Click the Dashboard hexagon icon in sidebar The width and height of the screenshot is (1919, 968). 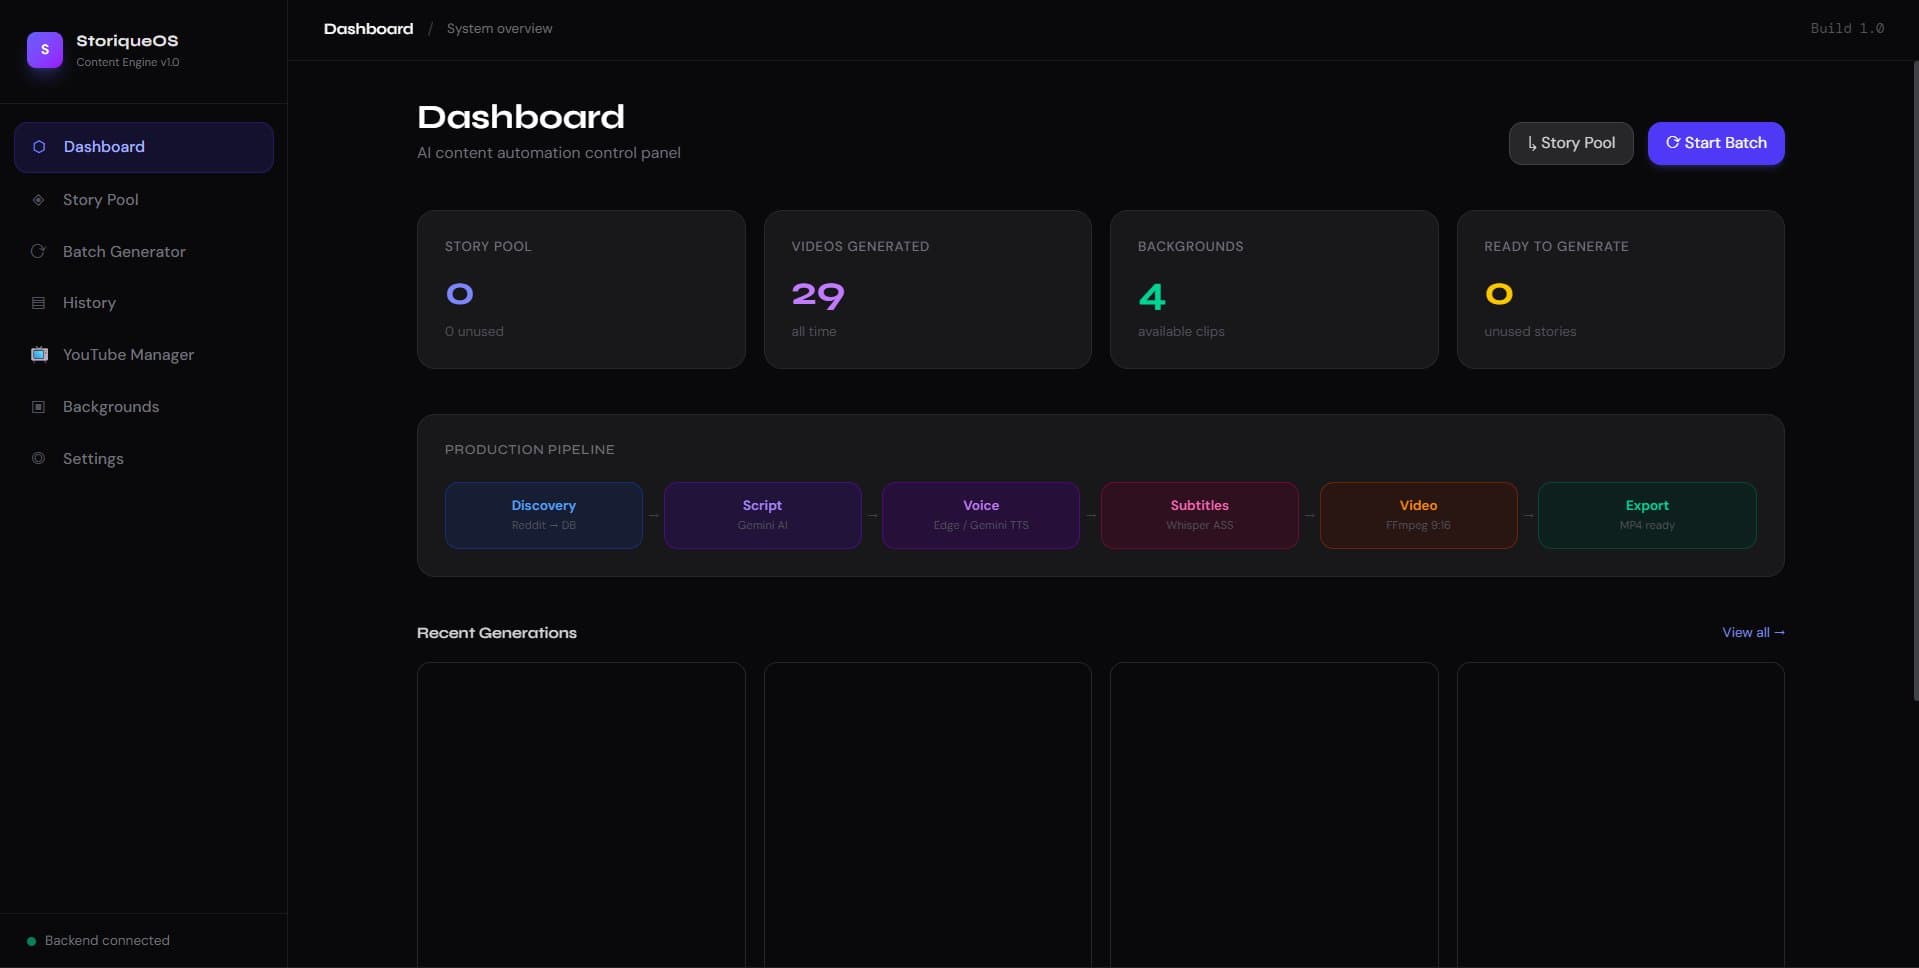(x=39, y=147)
